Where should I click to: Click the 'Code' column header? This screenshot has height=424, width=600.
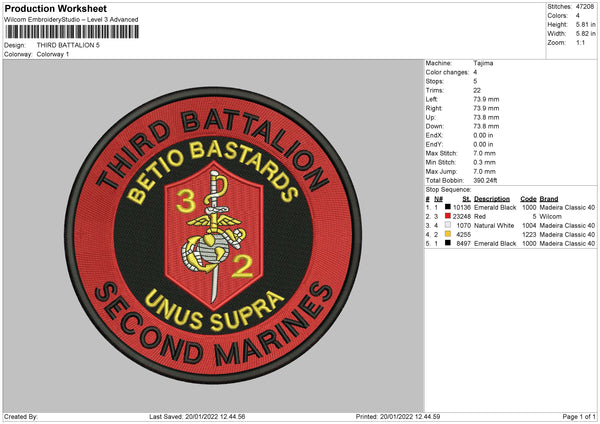coord(528,199)
